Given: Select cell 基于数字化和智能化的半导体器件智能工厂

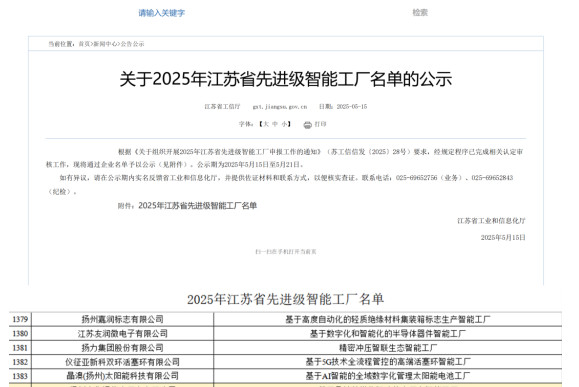Looking at the screenshot, I should coord(388,333).
